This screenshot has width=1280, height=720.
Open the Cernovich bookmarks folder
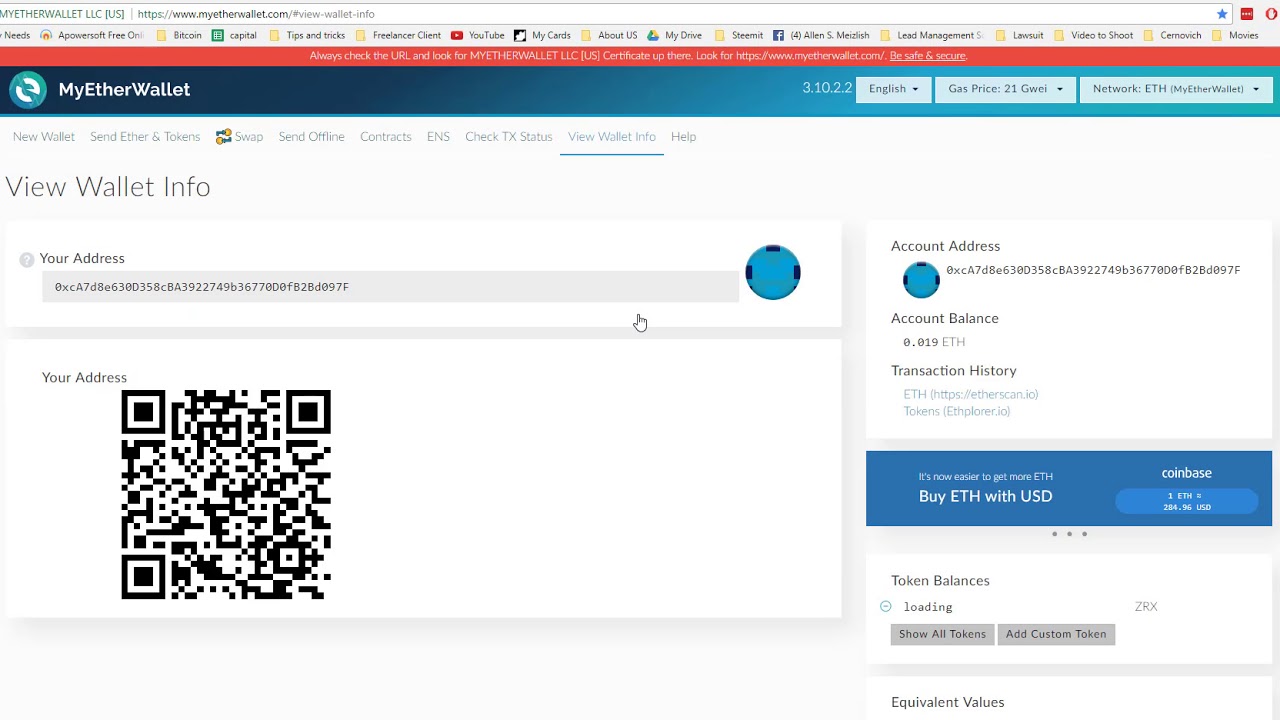pos(1172,35)
